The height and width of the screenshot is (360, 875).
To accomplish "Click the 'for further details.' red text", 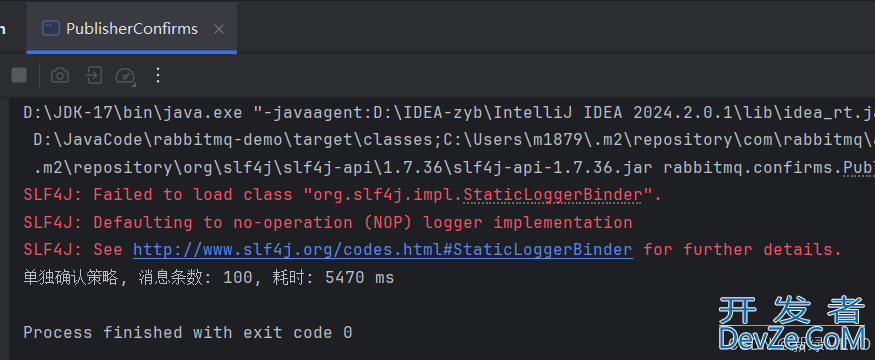I will coord(742,249).
